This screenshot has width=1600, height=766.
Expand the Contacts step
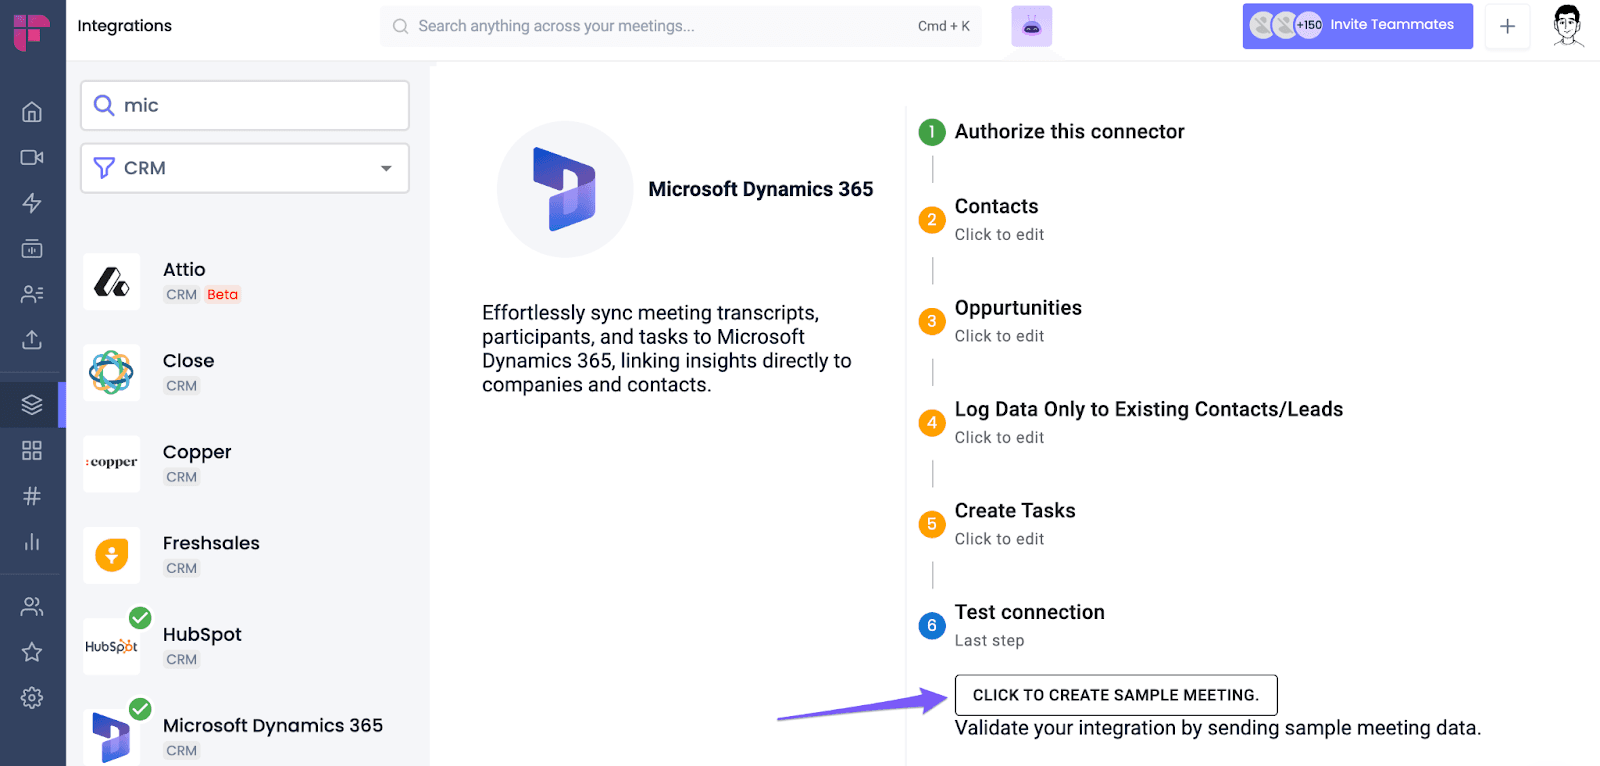pos(997,207)
